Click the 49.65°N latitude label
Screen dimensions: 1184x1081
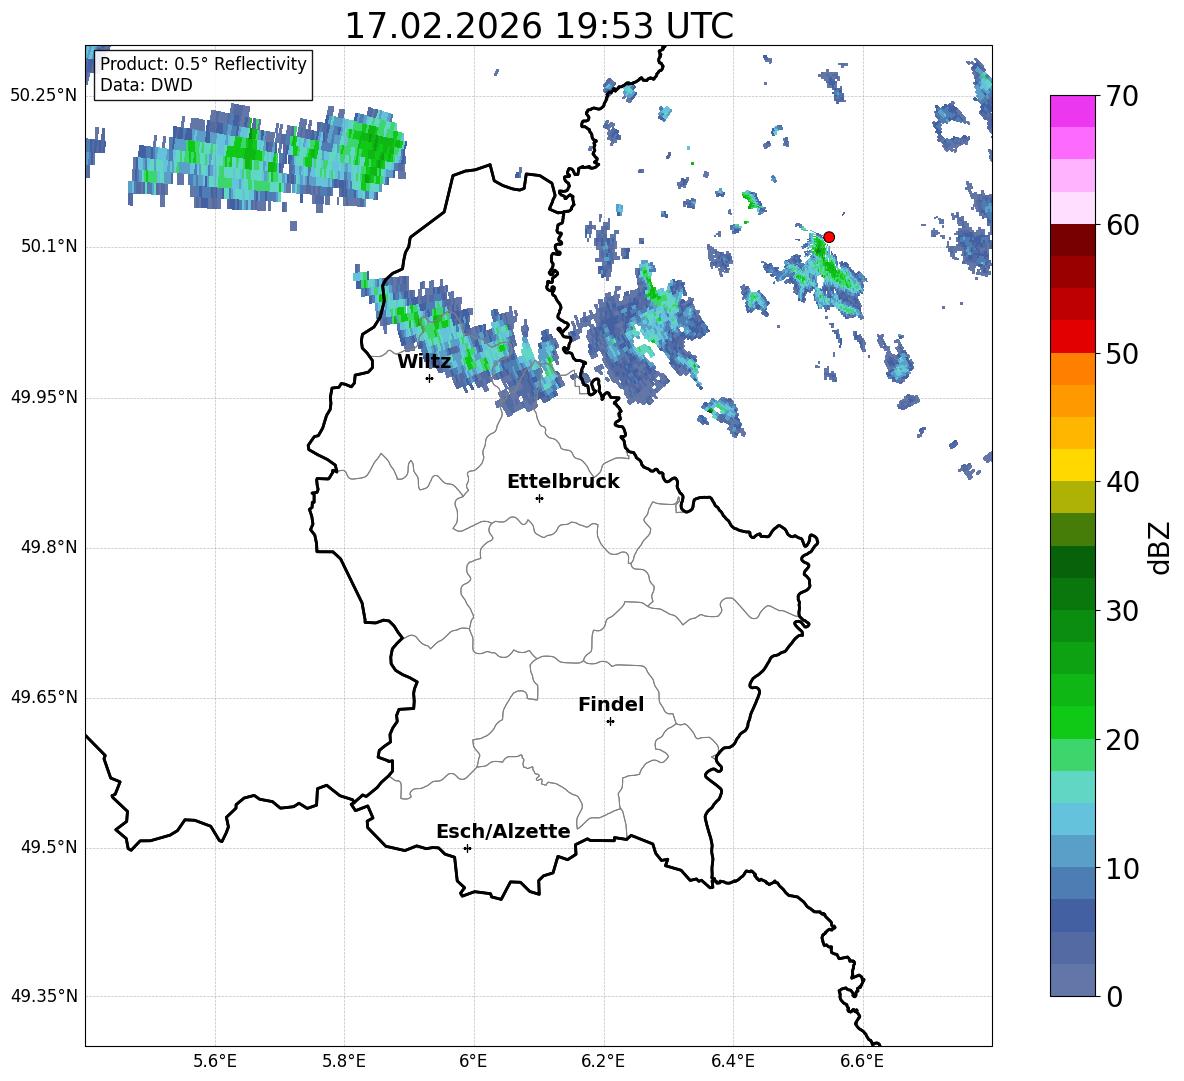point(44,697)
